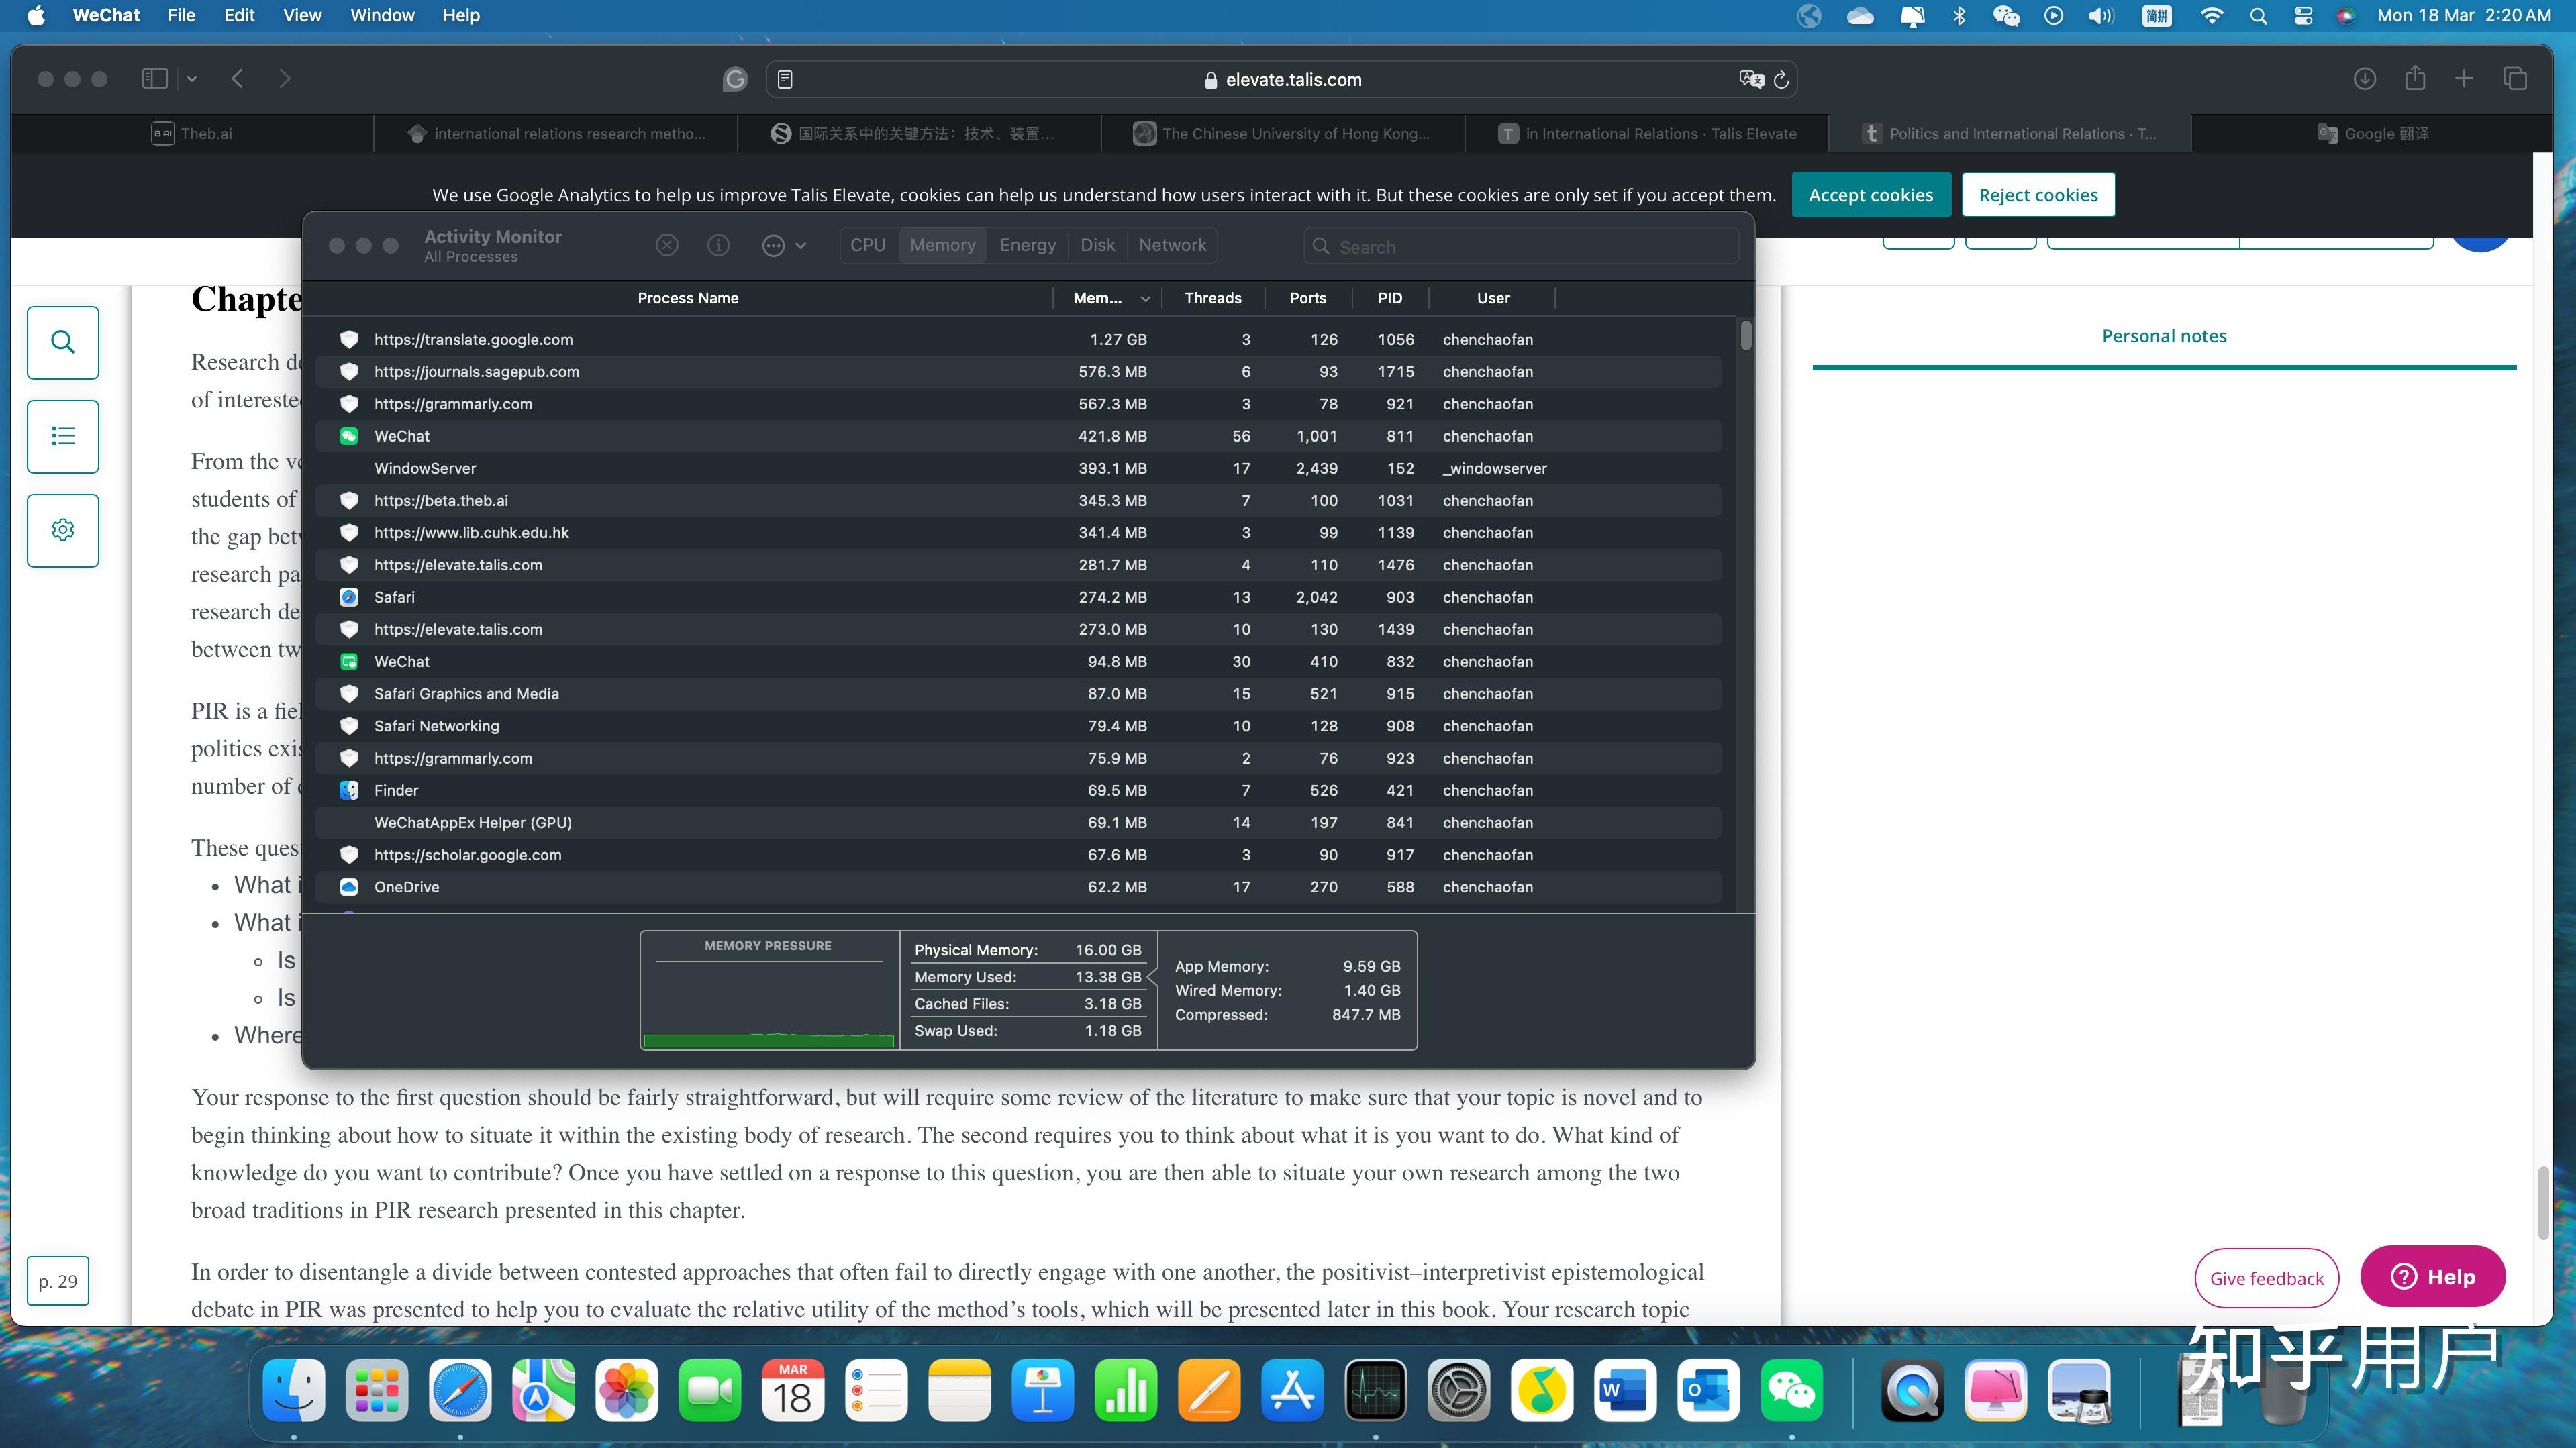This screenshot has height=1448, width=2576.
Task: Click the page reload icon in address bar
Action: click(x=1781, y=79)
